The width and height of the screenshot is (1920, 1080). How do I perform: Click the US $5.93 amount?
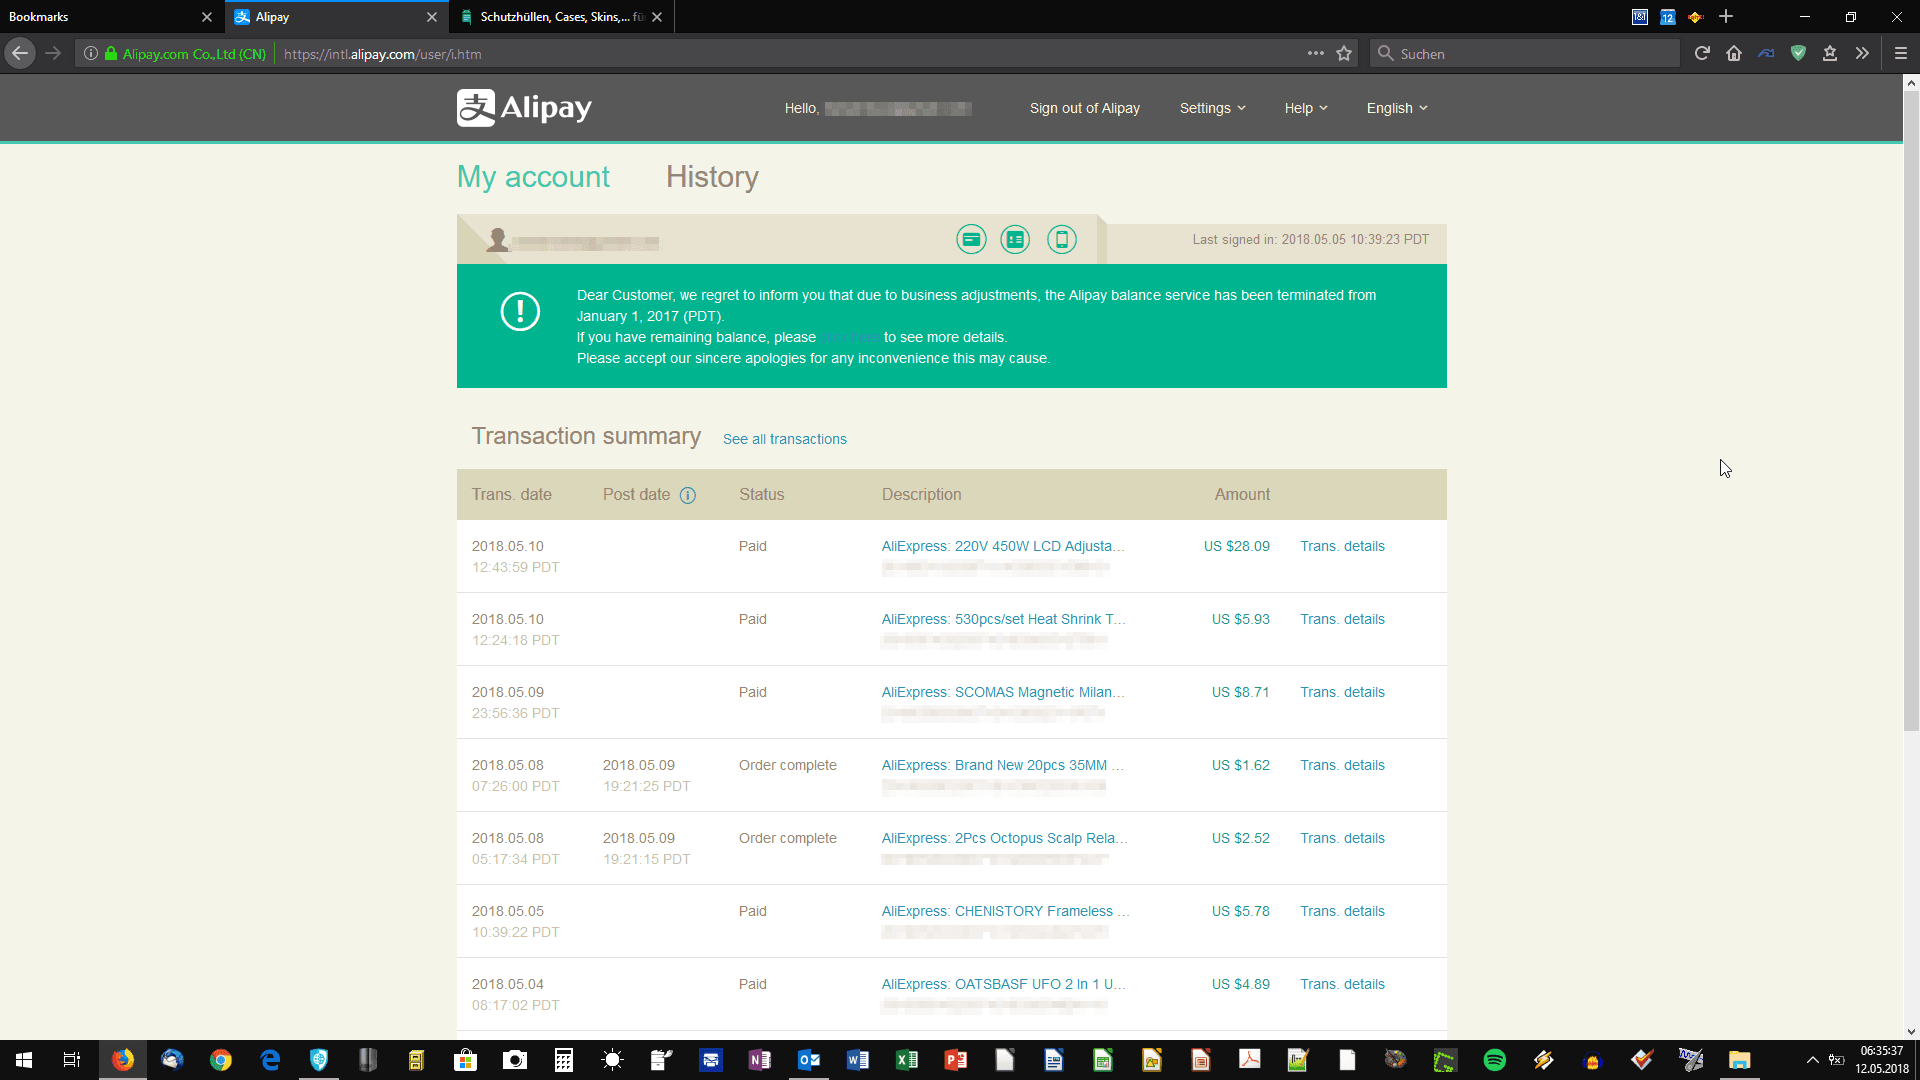click(x=1240, y=619)
